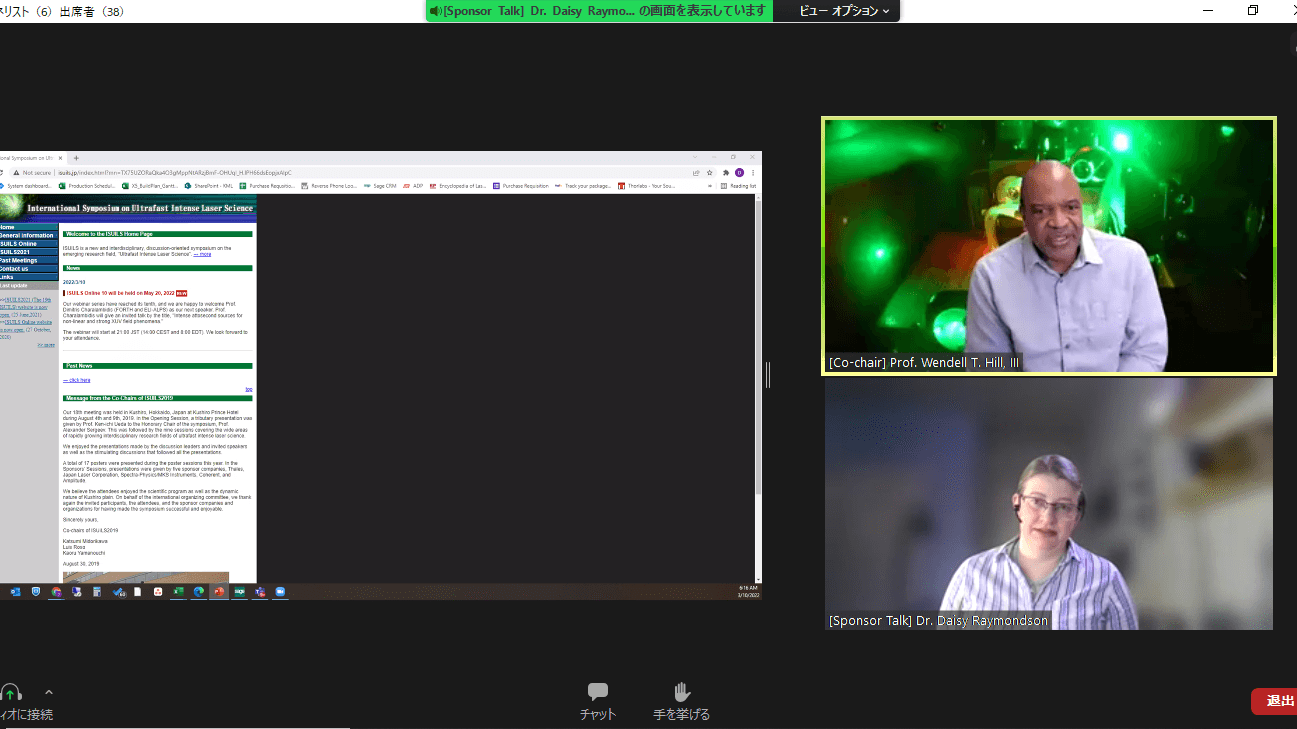Click Sage icon in shared taskbar
The image size is (1297, 729).
click(240, 592)
